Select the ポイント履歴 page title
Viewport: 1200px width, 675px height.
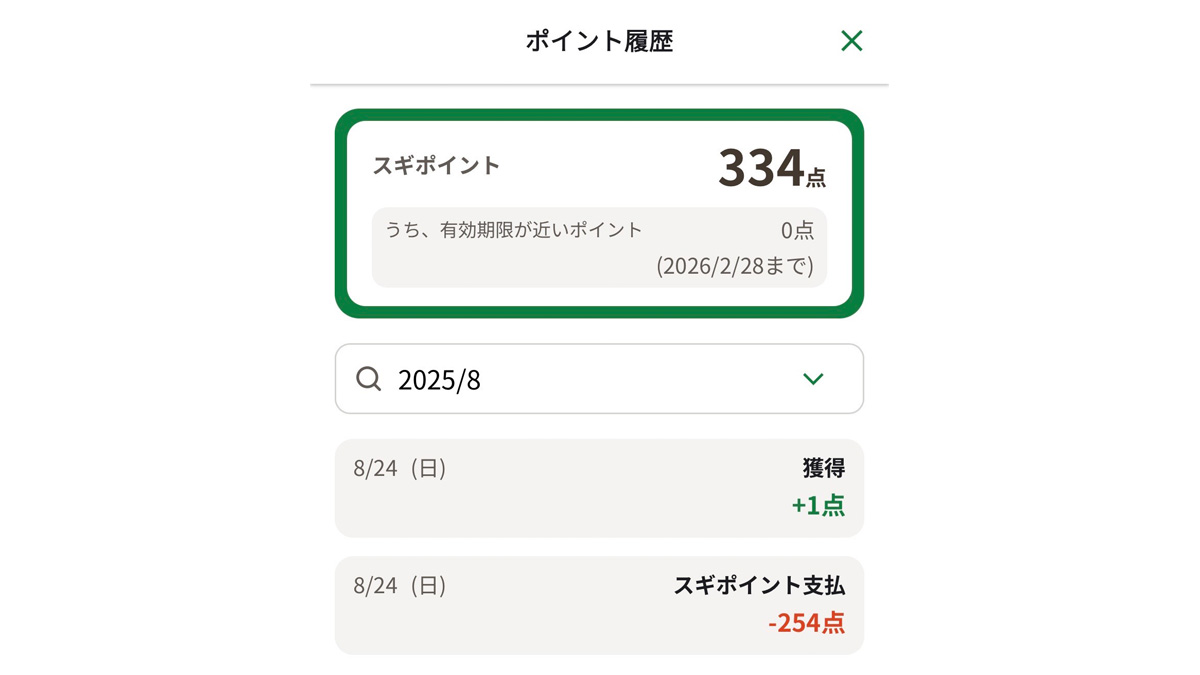[x=599, y=41]
